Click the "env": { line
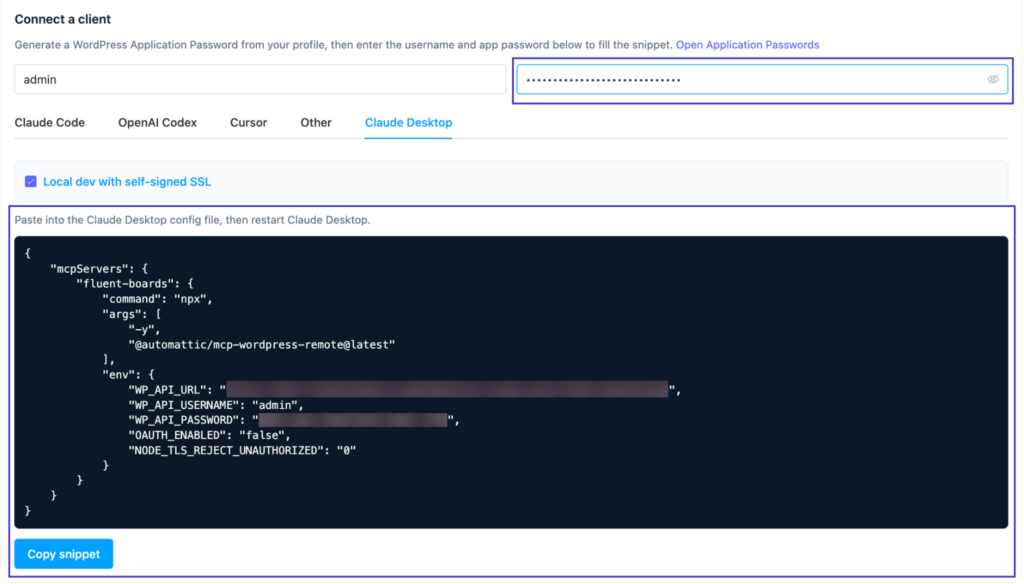 [128, 375]
